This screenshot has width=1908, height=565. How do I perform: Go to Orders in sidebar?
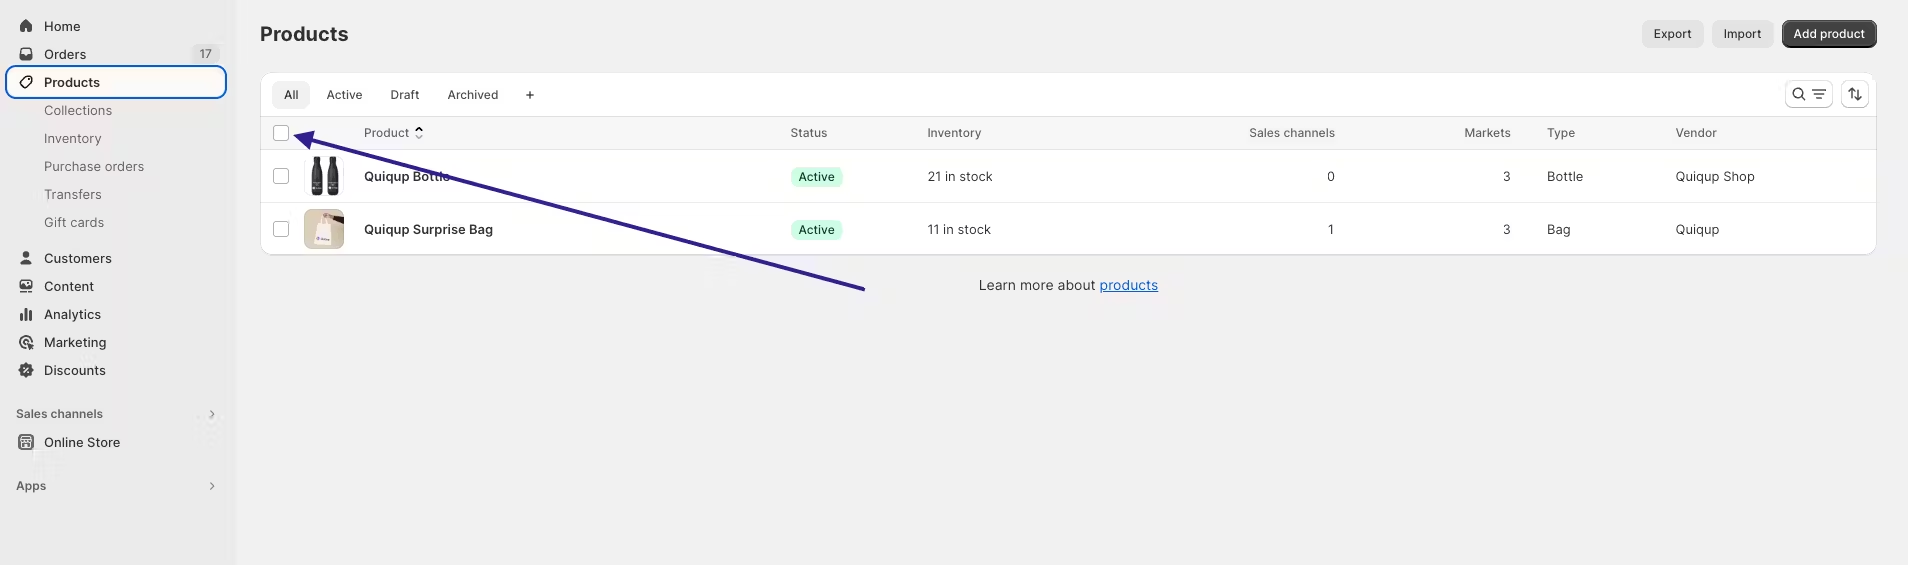(x=65, y=54)
